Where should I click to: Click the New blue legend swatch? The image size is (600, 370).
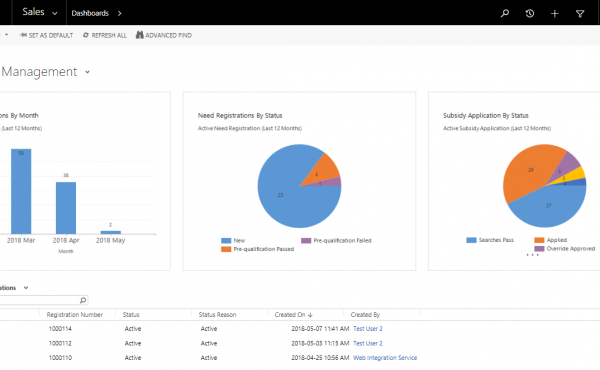226,241
